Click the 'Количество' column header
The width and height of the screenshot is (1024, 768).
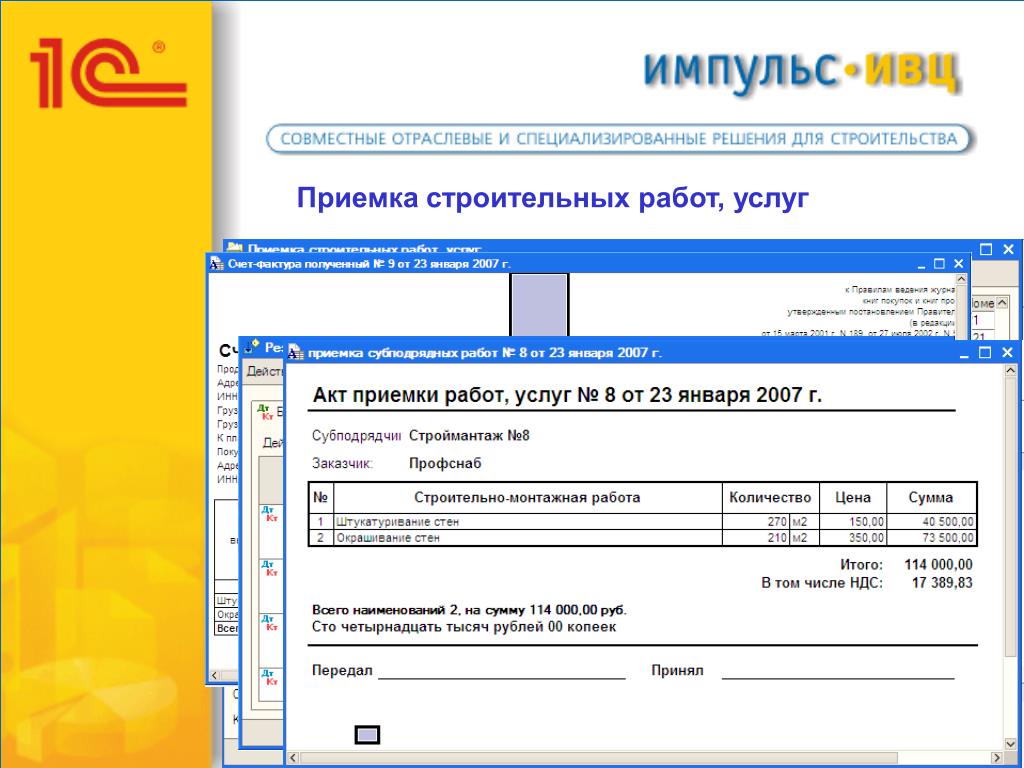pyautogui.click(x=770, y=498)
